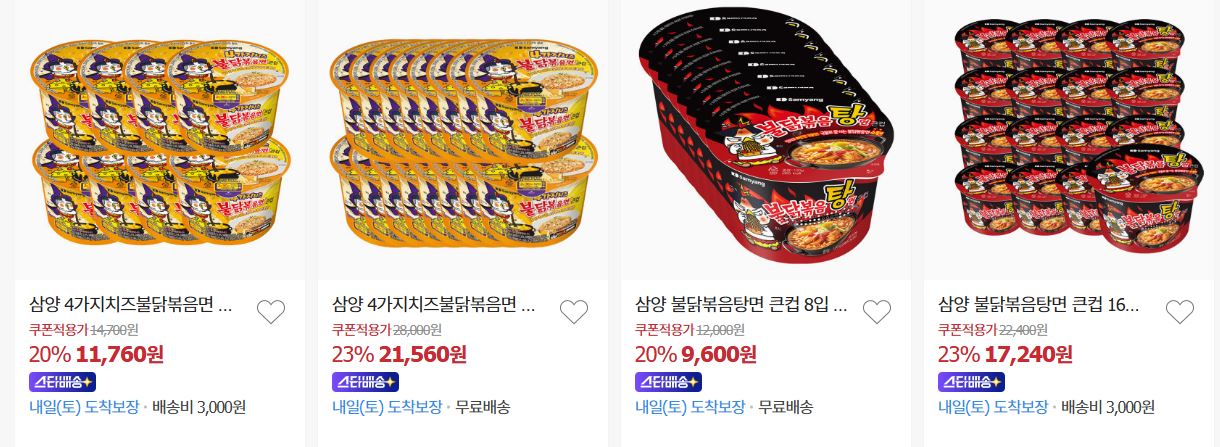The width and height of the screenshot is (1220, 447).
Task: Open the yellow cheese noodle 8-cup product image
Action: (x=160, y=140)
